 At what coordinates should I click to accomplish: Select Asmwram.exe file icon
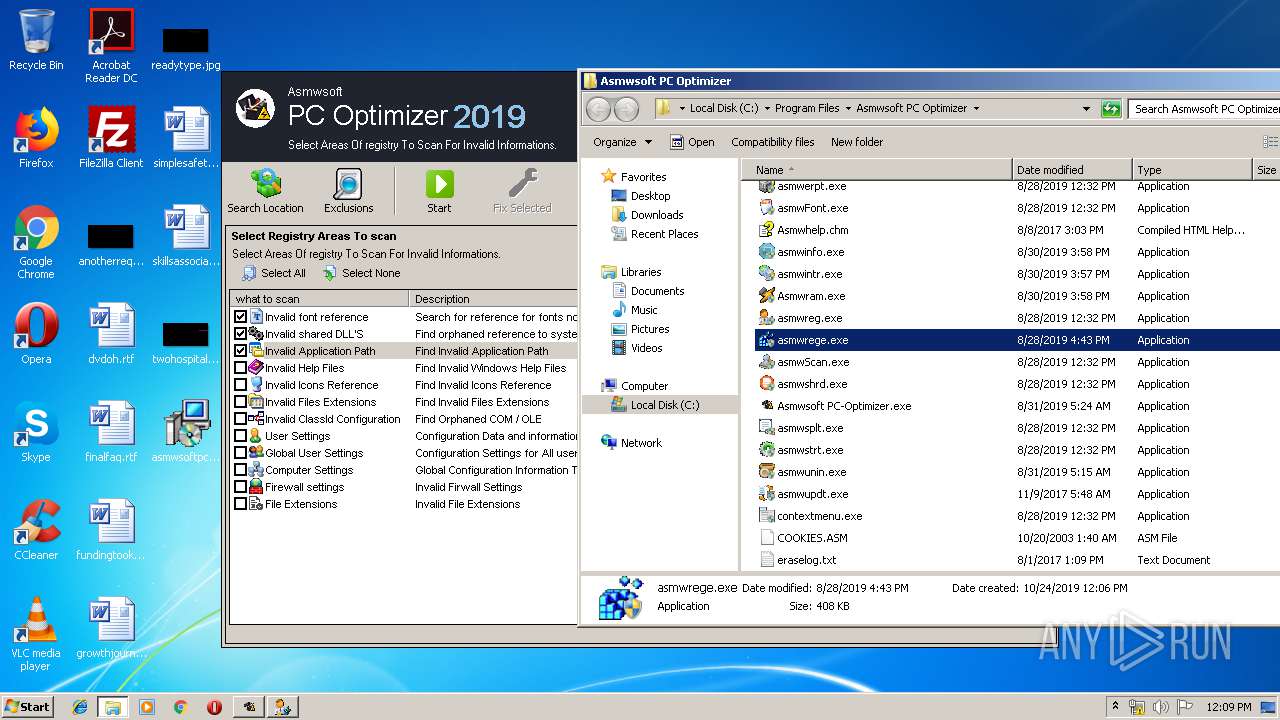click(767, 296)
